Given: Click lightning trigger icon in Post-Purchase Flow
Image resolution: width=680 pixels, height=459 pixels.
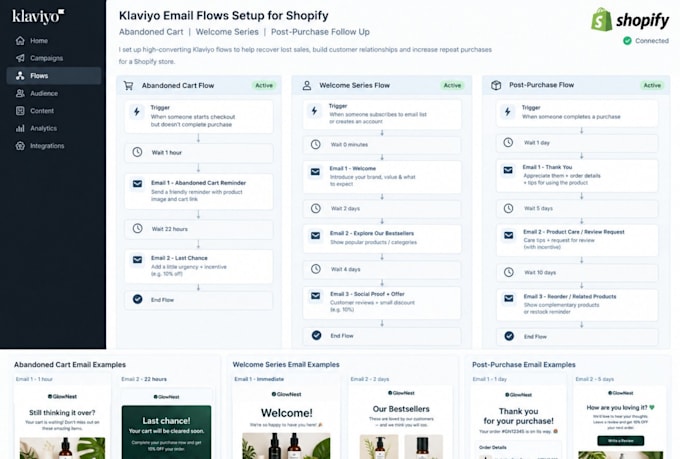Looking at the screenshot, I should 507,112.
